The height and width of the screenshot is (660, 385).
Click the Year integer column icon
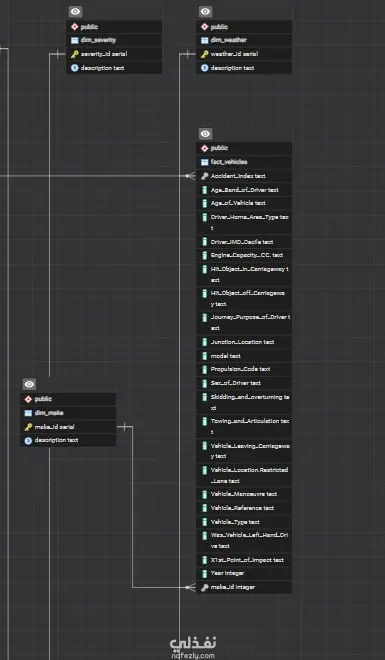tap(204, 573)
